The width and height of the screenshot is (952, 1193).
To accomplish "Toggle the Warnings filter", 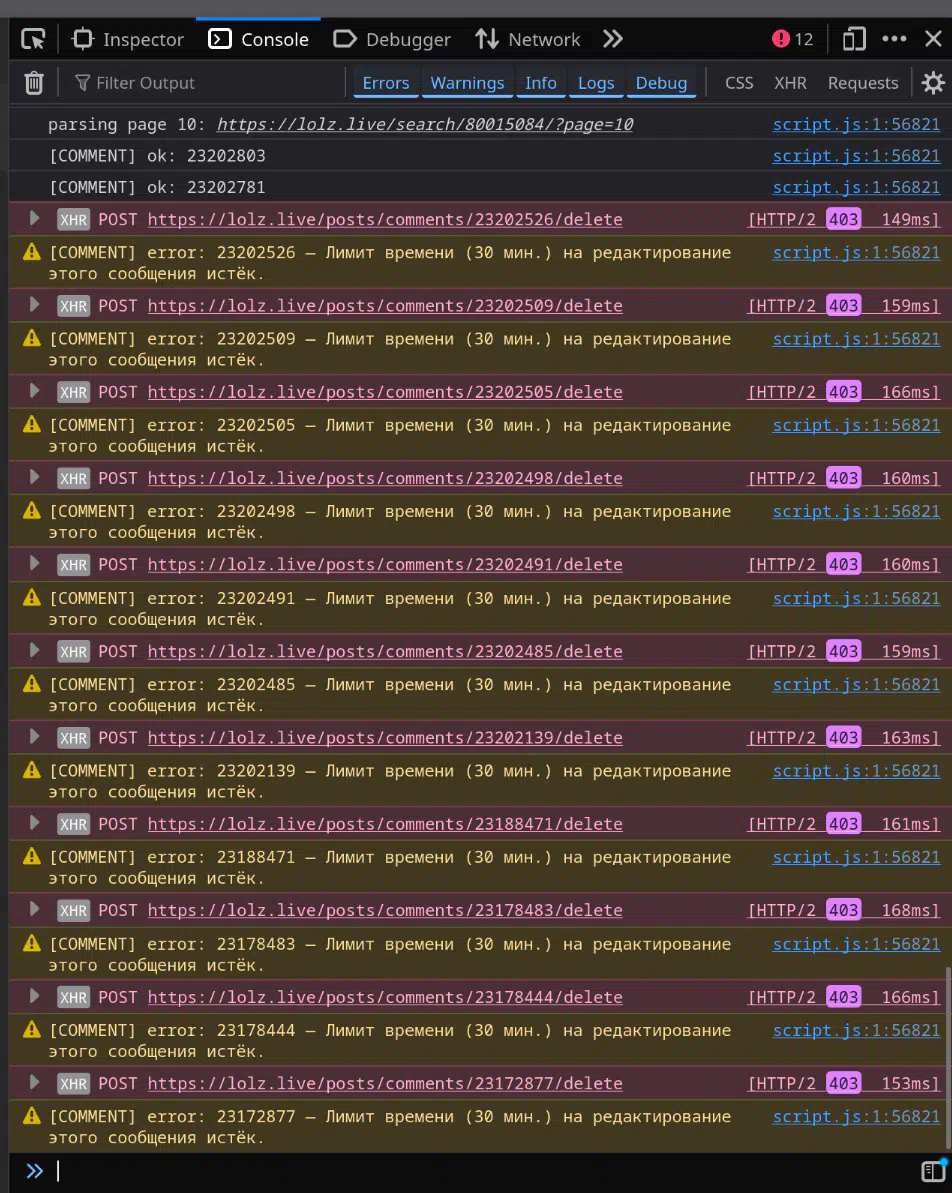I will coord(467,83).
